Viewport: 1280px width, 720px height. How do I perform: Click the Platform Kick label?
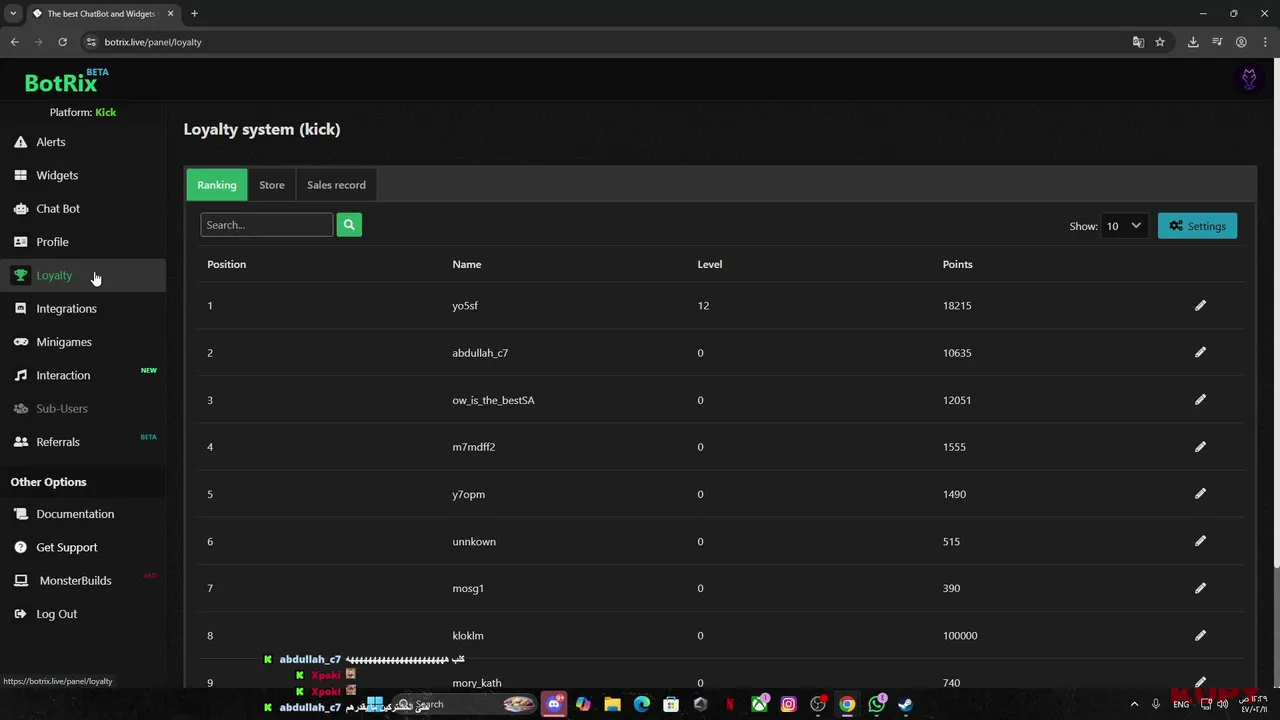[x=83, y=112]
